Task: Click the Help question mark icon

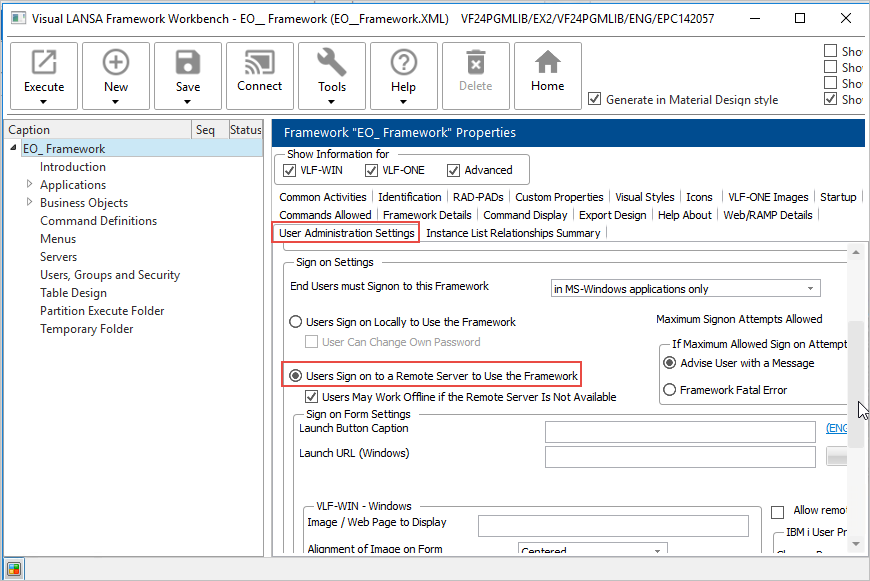Action: point(403,62)
